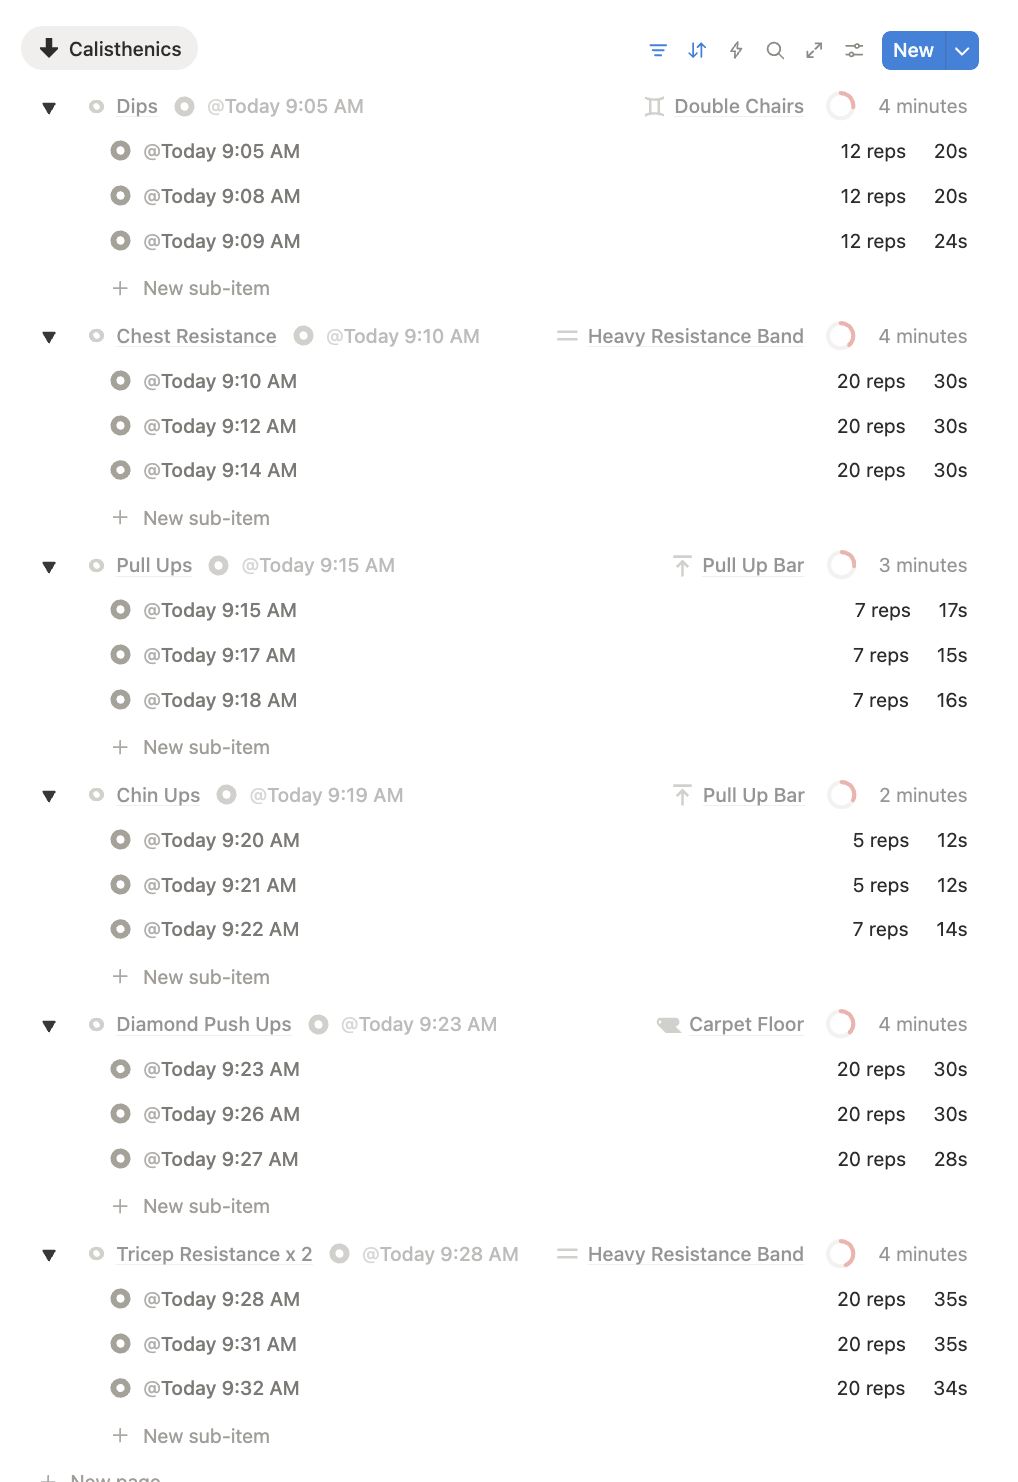Click the Carpet Floor equipment icon
Screen dimensions: 1018x1482
(668, 1025)
